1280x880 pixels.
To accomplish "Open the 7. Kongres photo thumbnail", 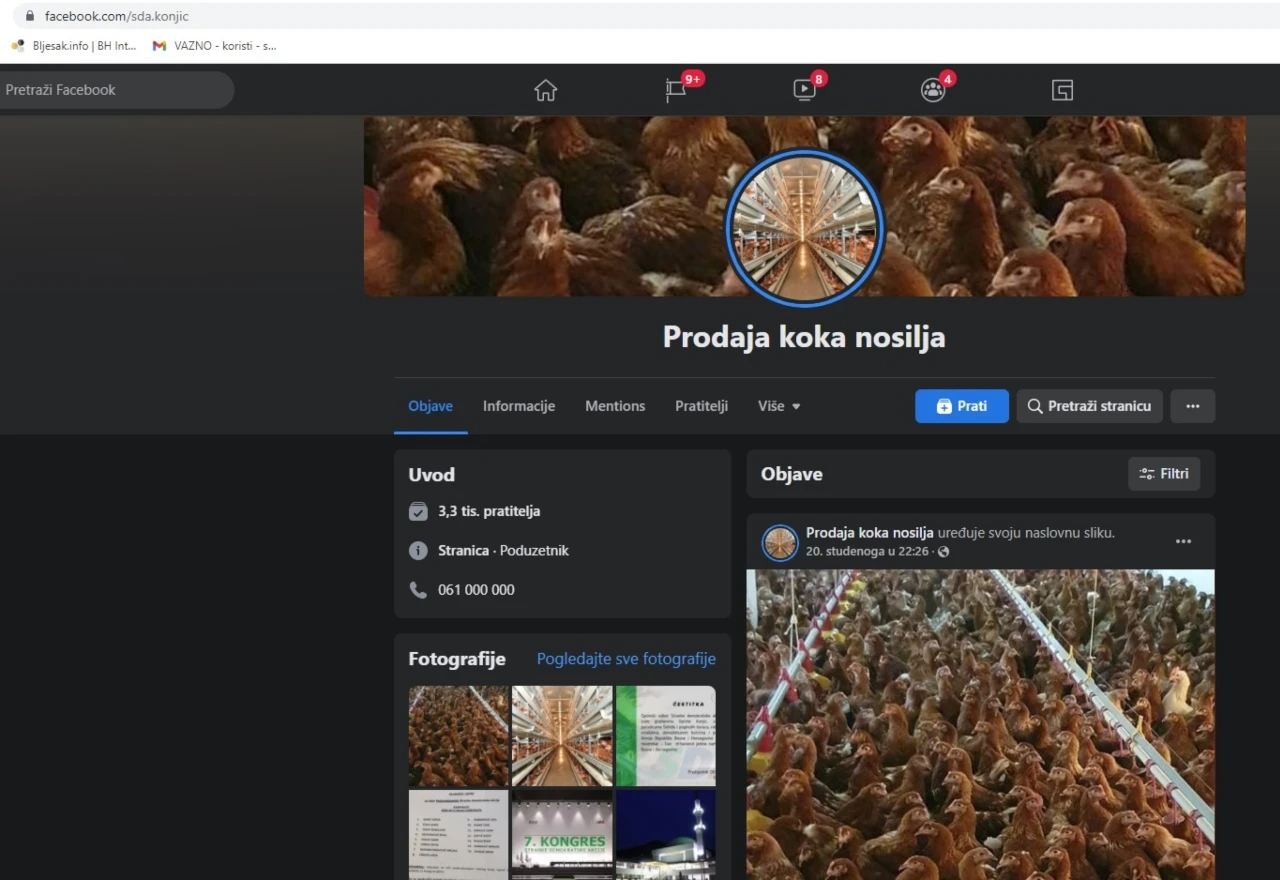I will coord(562,835).
